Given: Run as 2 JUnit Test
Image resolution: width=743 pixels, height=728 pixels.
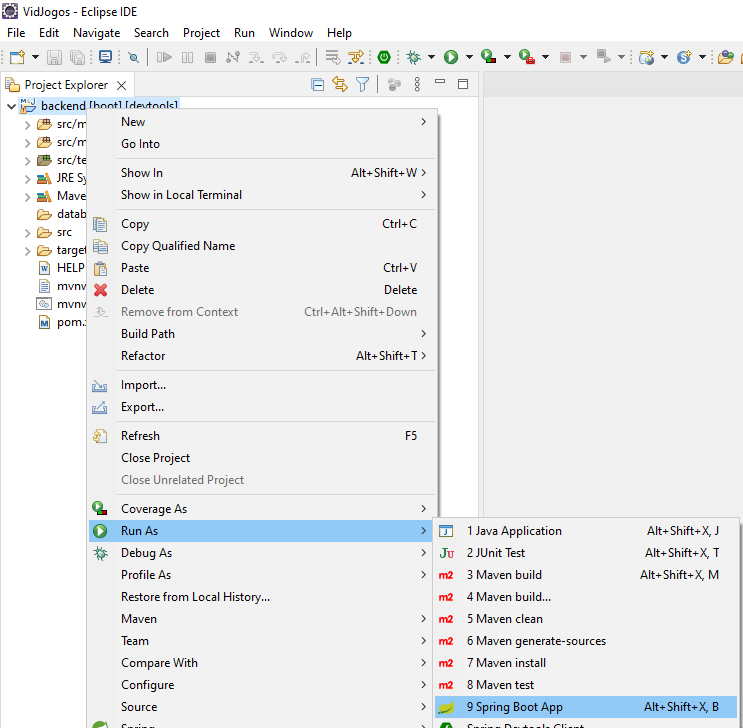Looking at the screenshot, I should coord(586,553).
